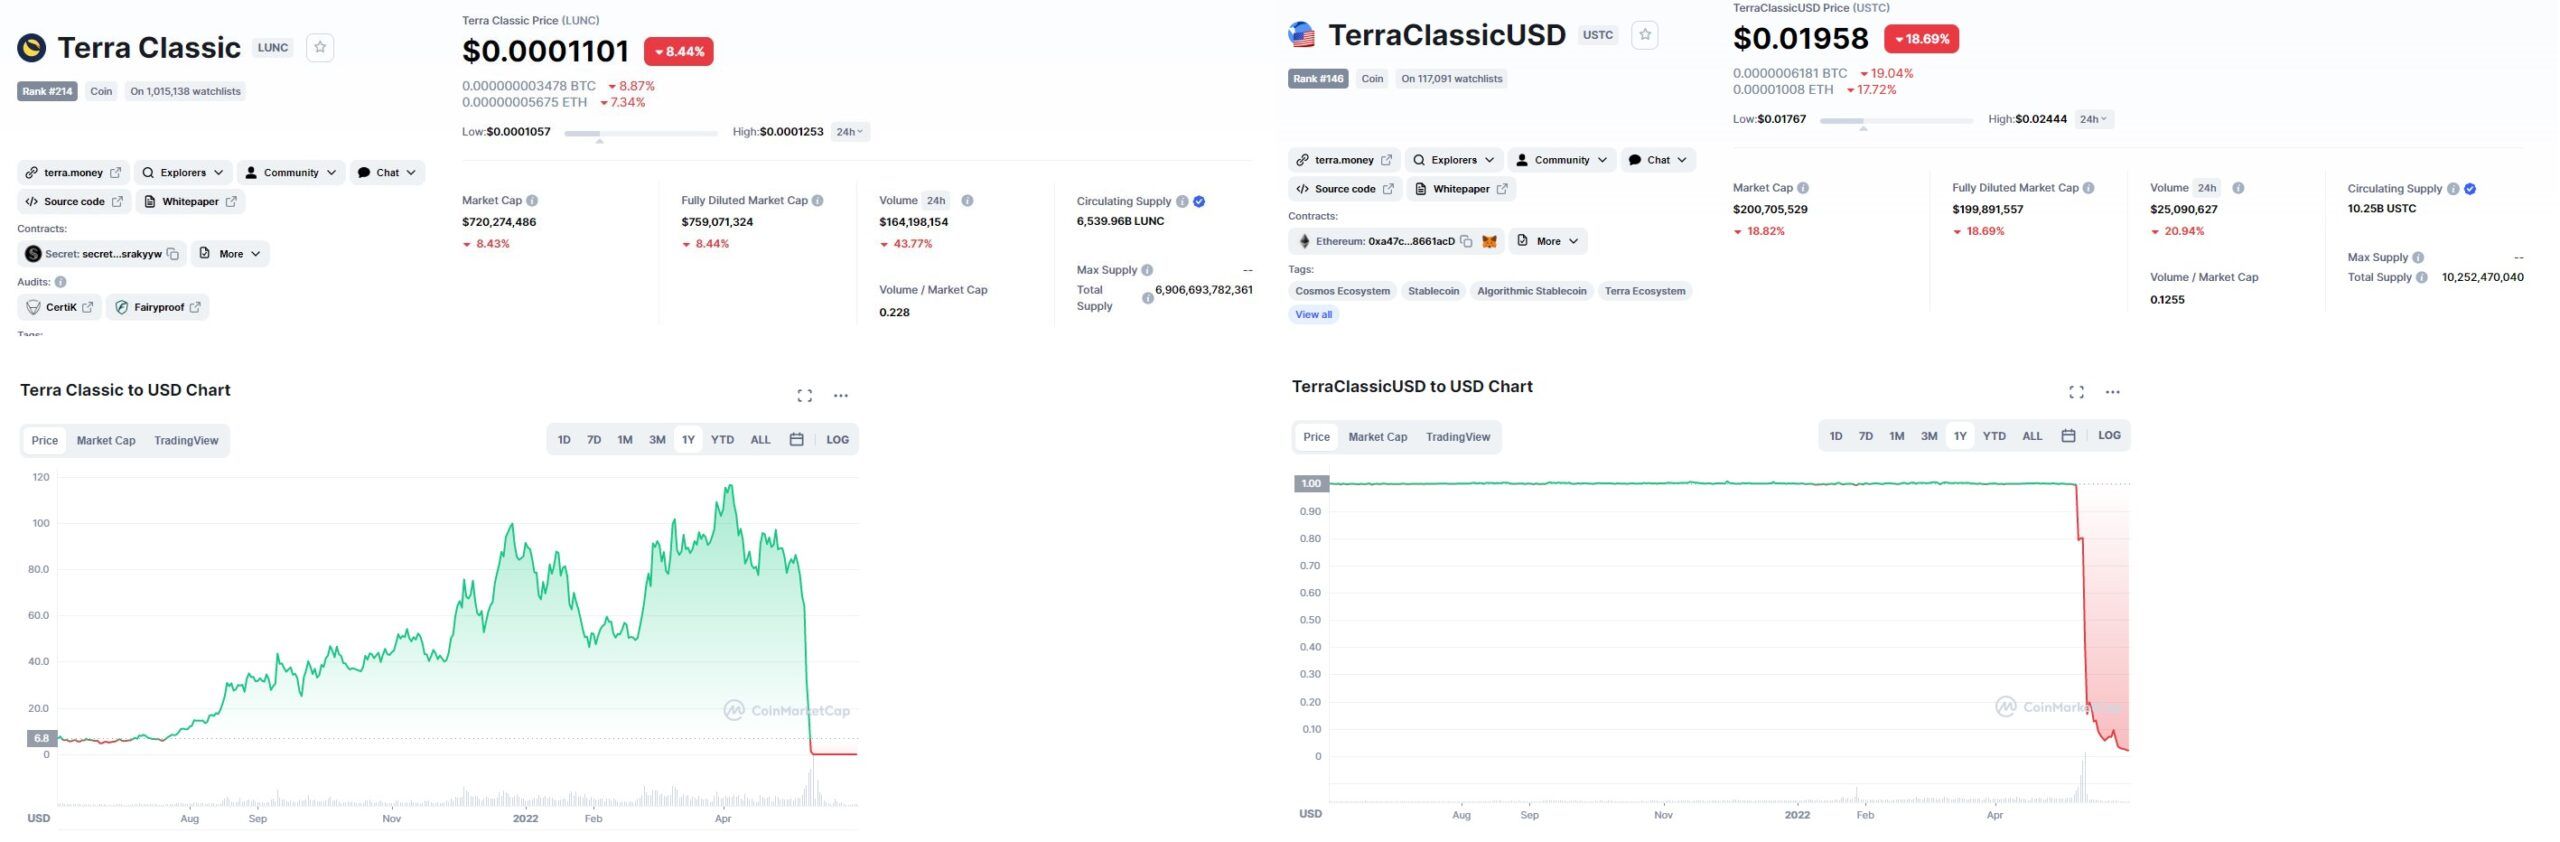Open the 24h low/high period dropdown for USTC
2560x842 pixels.
2094,119
